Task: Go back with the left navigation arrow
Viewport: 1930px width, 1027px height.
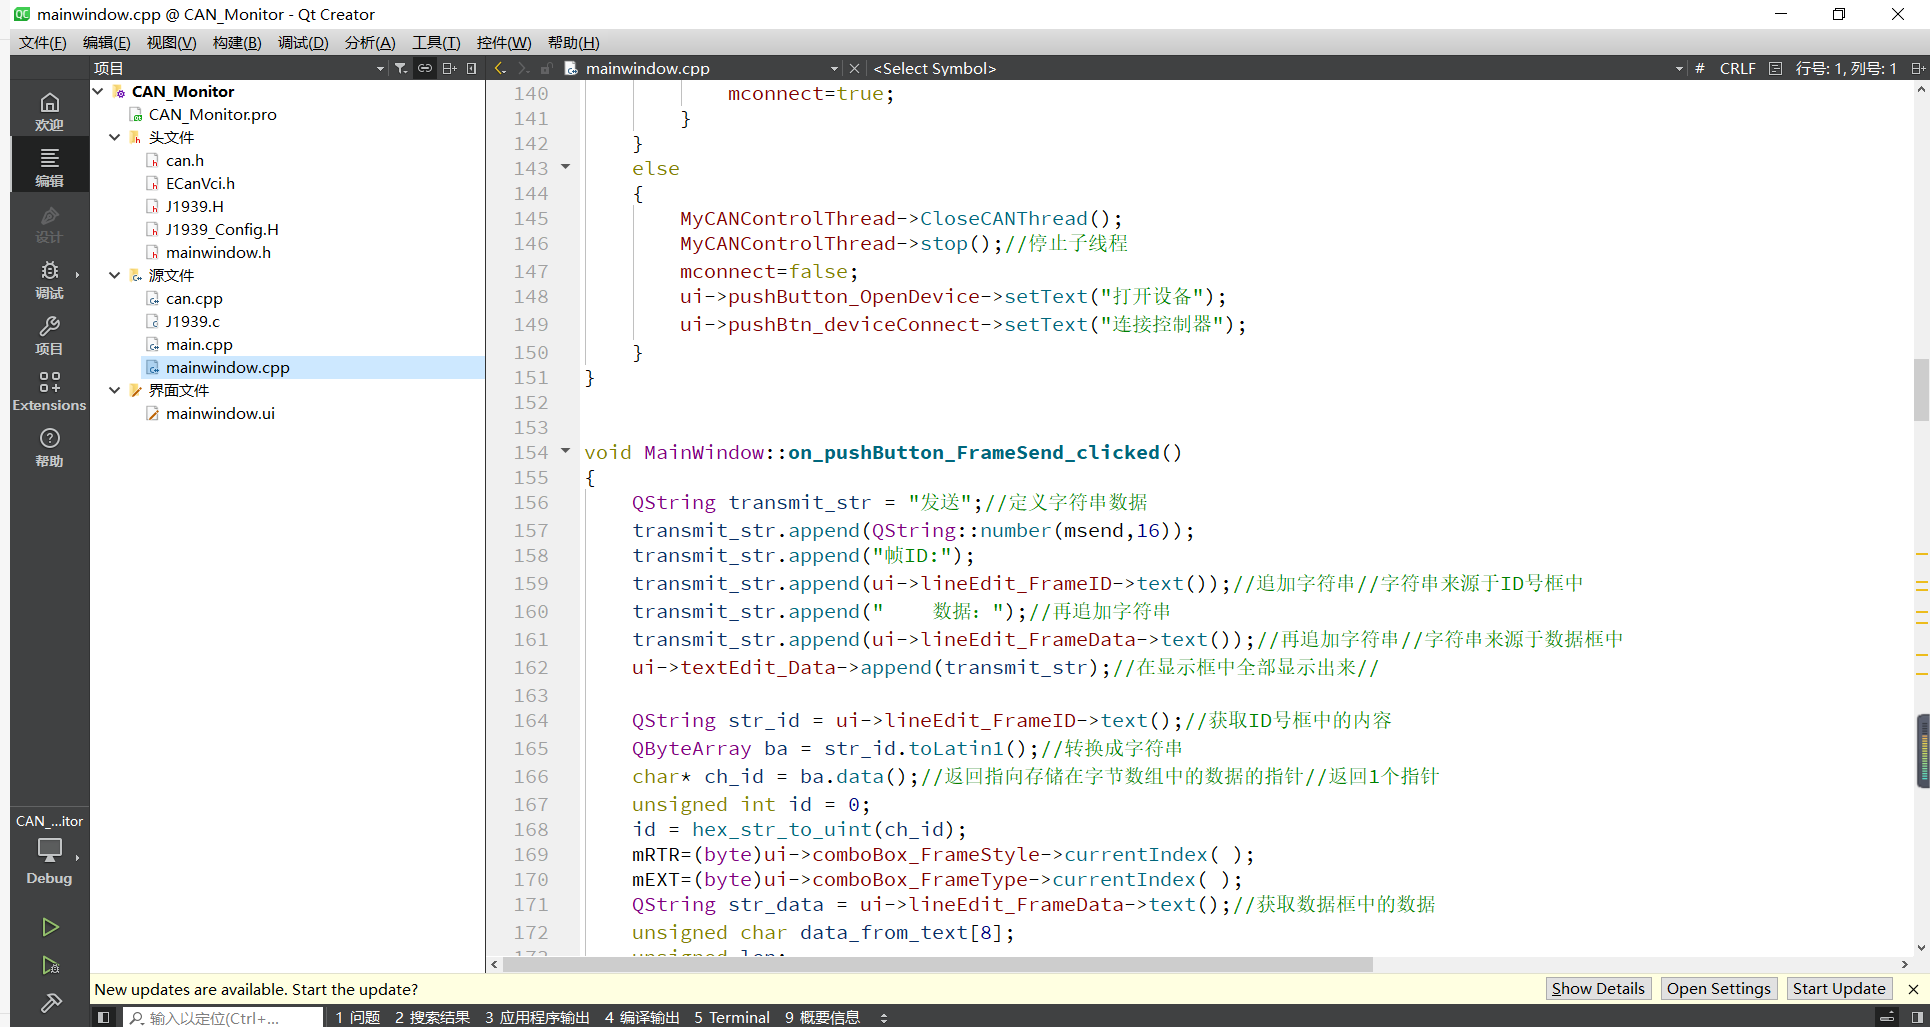Action: pos(500,68)
